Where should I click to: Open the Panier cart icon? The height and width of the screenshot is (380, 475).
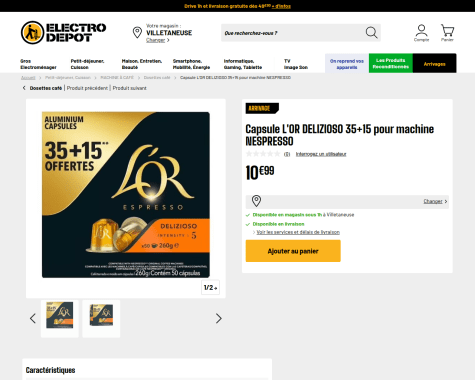click(x=447, y=33)
